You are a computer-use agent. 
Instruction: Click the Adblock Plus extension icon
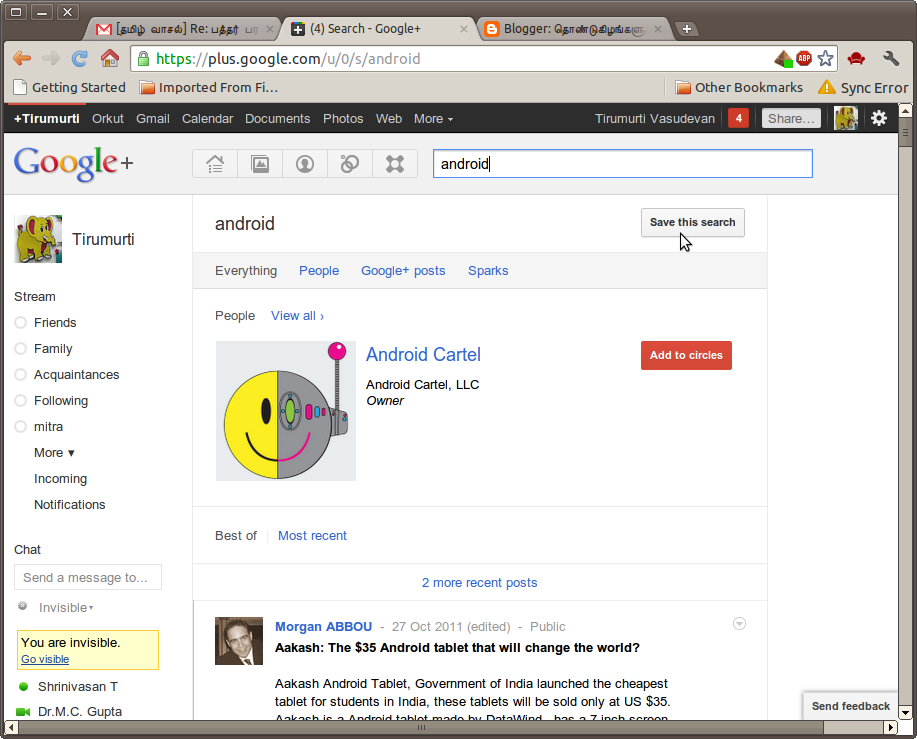point(804,58)
